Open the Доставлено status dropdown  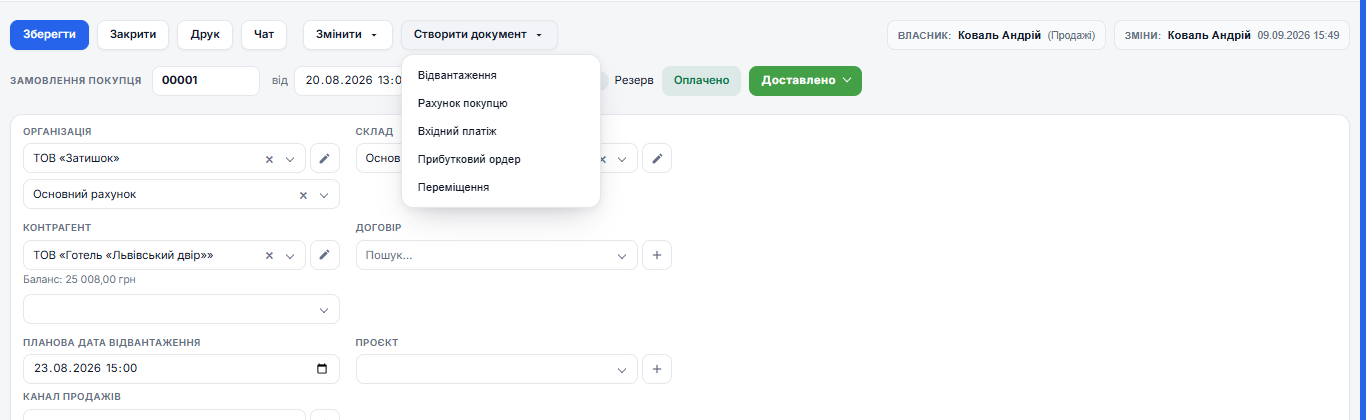805,81
